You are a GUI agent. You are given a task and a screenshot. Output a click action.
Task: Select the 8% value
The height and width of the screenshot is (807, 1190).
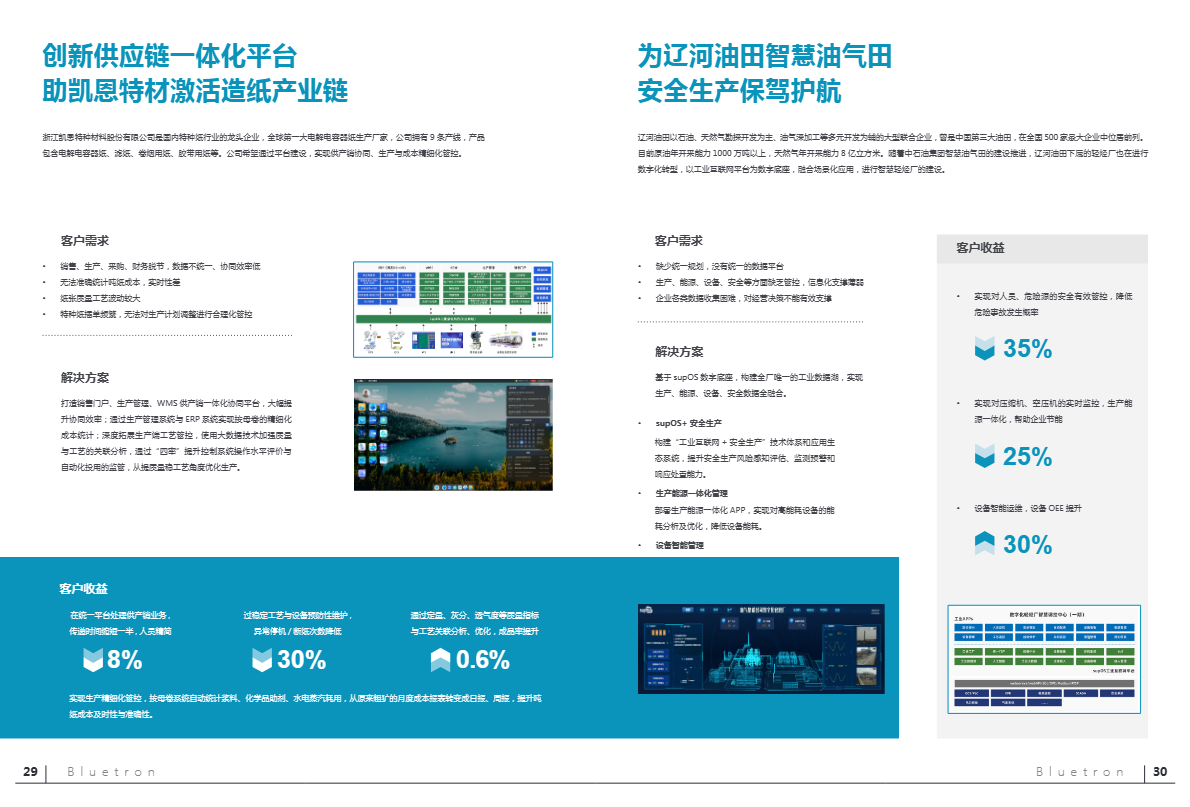124,660
